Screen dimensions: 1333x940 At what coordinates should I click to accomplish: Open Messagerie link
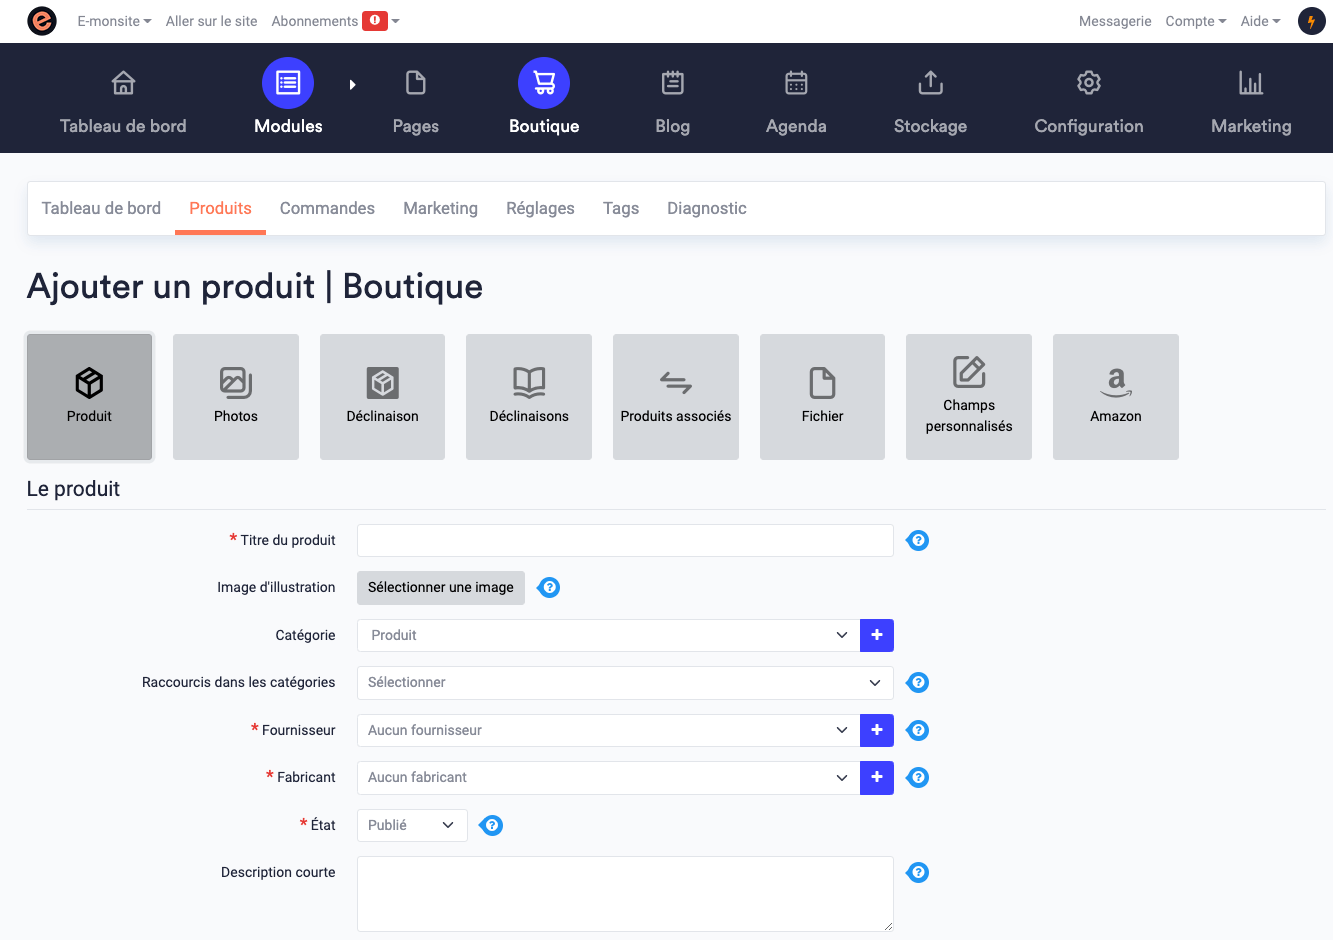pos(1115,21)
